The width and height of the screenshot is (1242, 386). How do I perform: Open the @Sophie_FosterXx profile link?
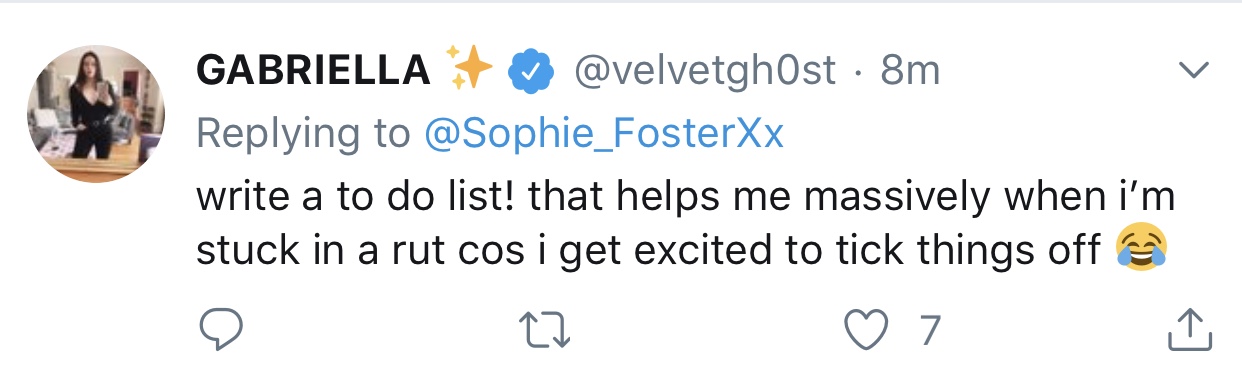coord(604,134)
